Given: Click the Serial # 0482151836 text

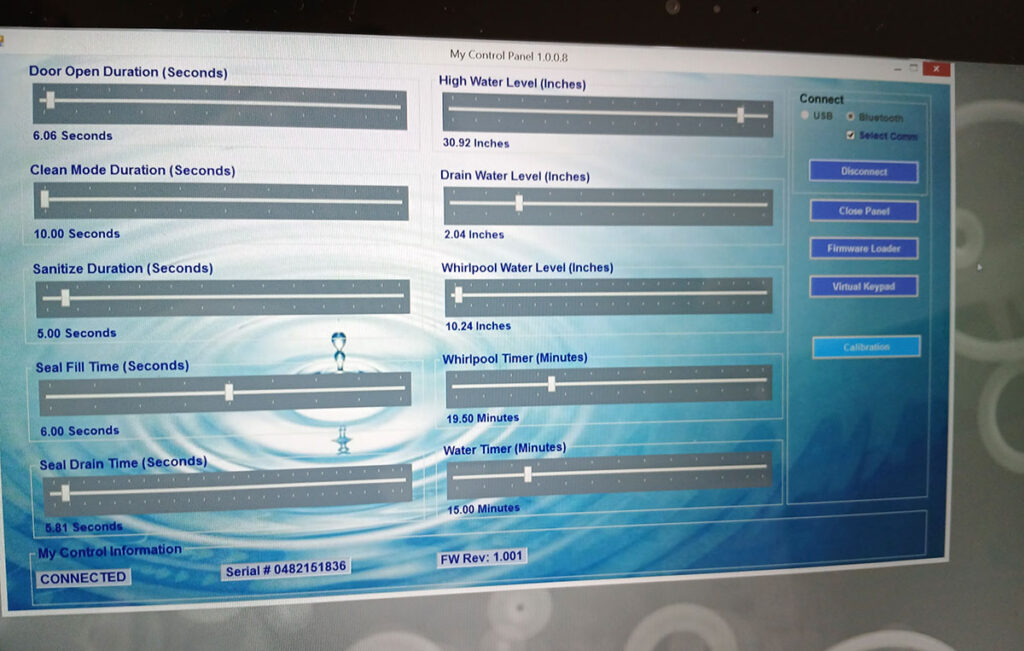Looking at the screenshot, I should (x=285, y=569).
